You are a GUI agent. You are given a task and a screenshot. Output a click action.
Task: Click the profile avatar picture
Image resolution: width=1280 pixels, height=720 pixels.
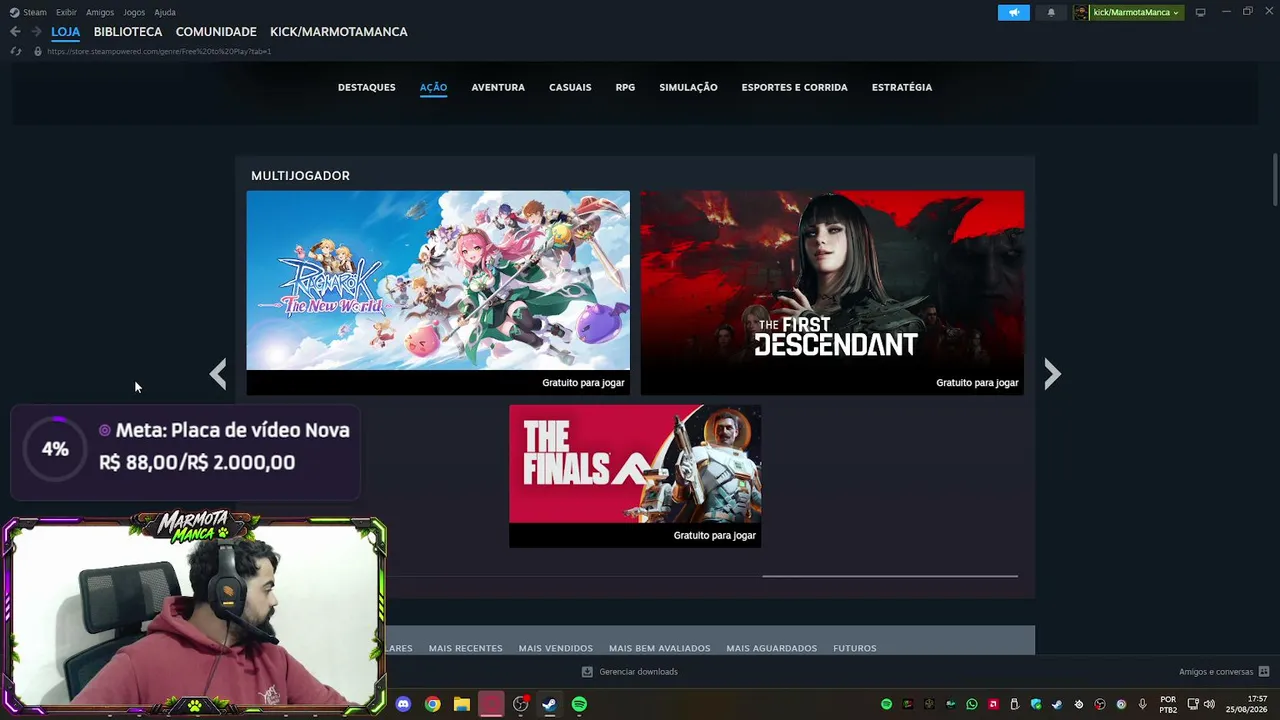point(1081,12)
